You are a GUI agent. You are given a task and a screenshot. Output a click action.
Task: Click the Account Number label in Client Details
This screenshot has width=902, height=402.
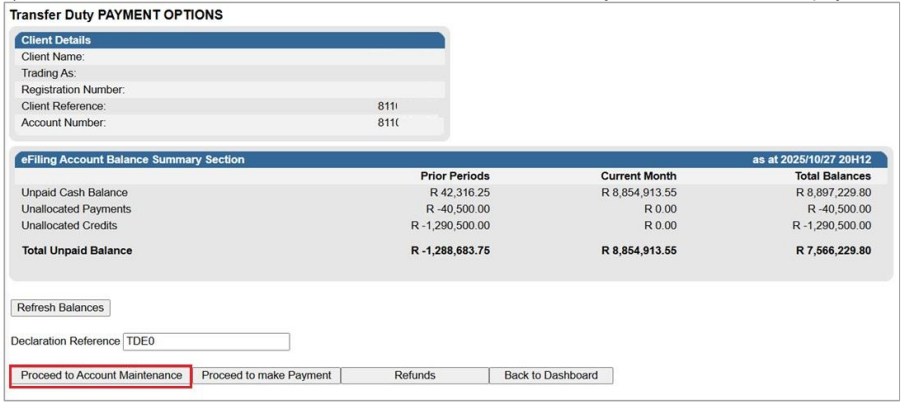click(x=64, y=123)
